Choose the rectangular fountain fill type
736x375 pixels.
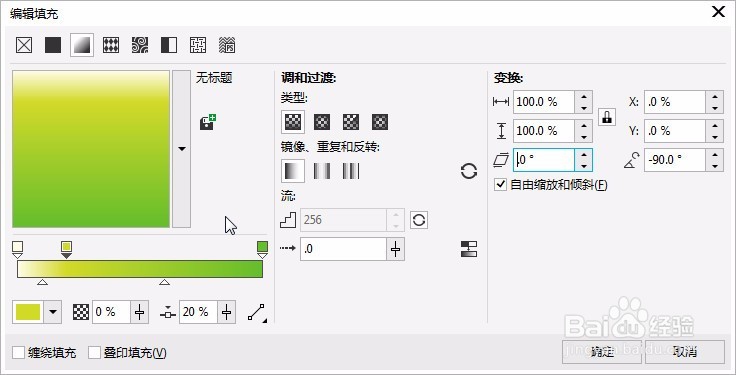(x=380, y=122)
